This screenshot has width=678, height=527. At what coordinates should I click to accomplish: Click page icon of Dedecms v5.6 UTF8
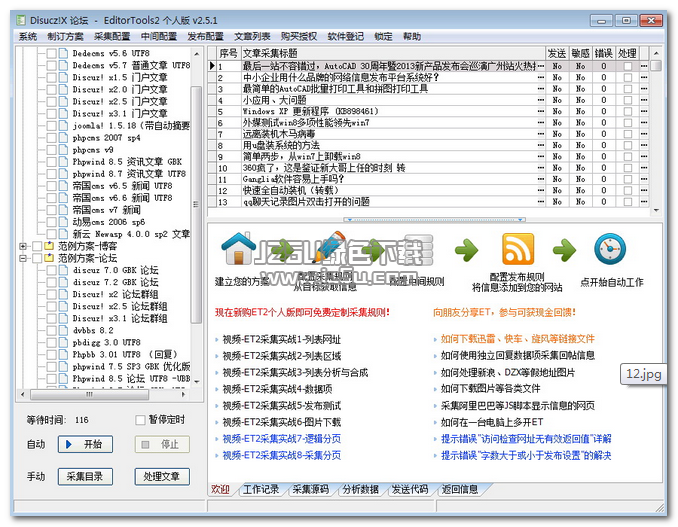click(64, 53)
